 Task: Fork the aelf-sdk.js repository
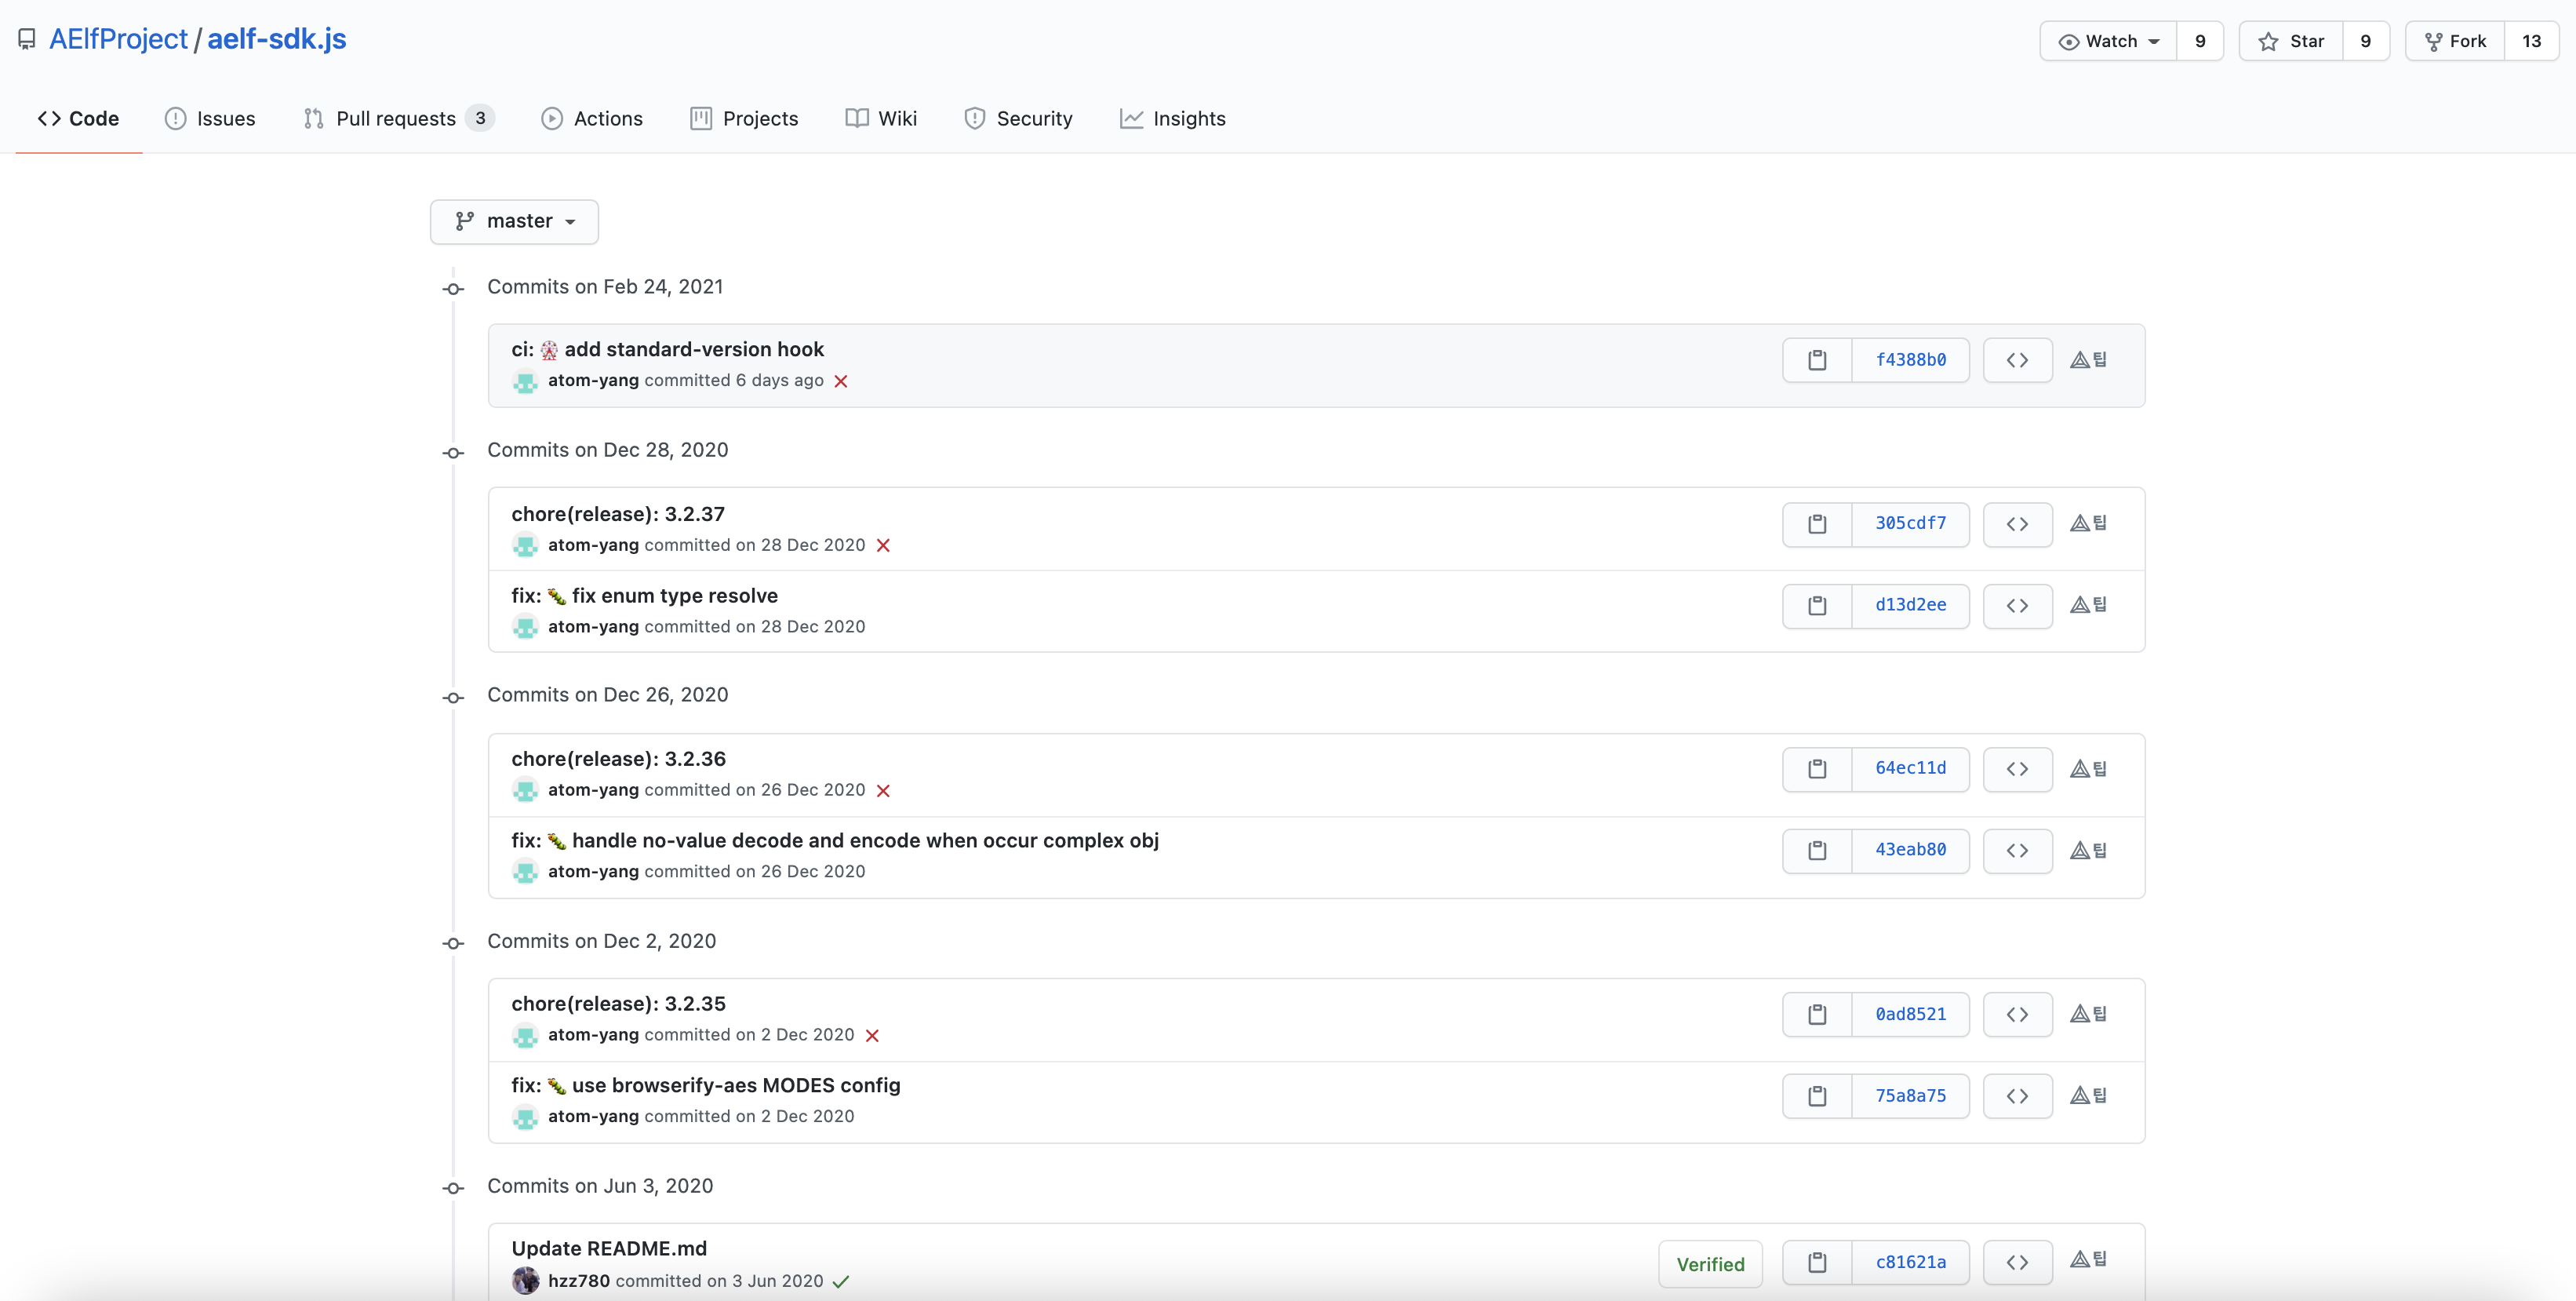[2455, 41]
